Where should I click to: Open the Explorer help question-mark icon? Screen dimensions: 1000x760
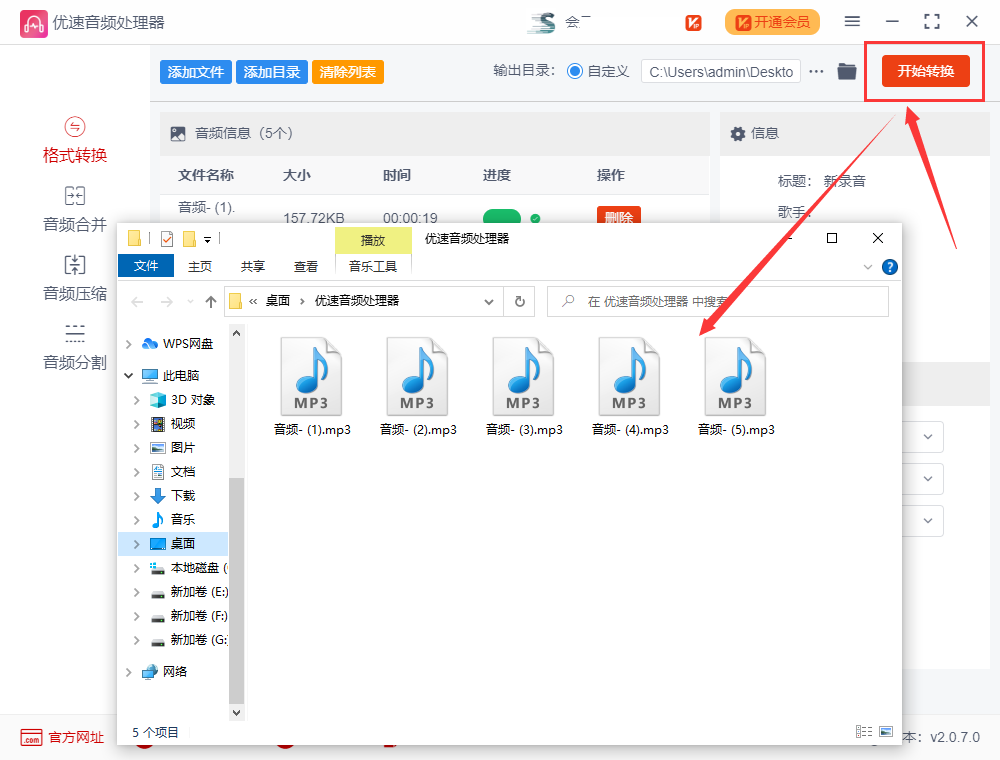890,267
